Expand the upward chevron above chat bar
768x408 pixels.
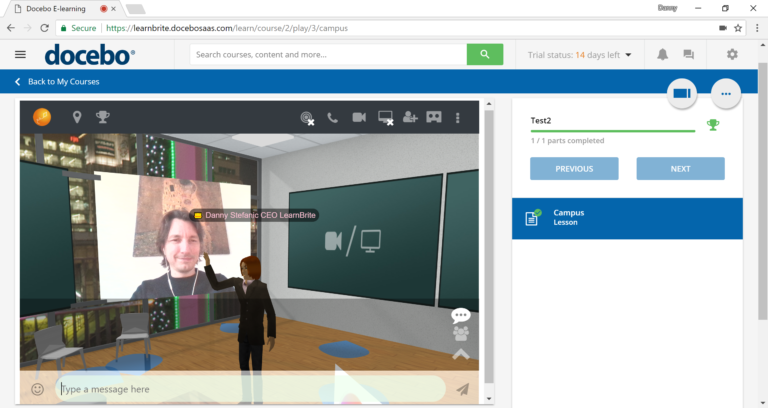tap(460, 353)
